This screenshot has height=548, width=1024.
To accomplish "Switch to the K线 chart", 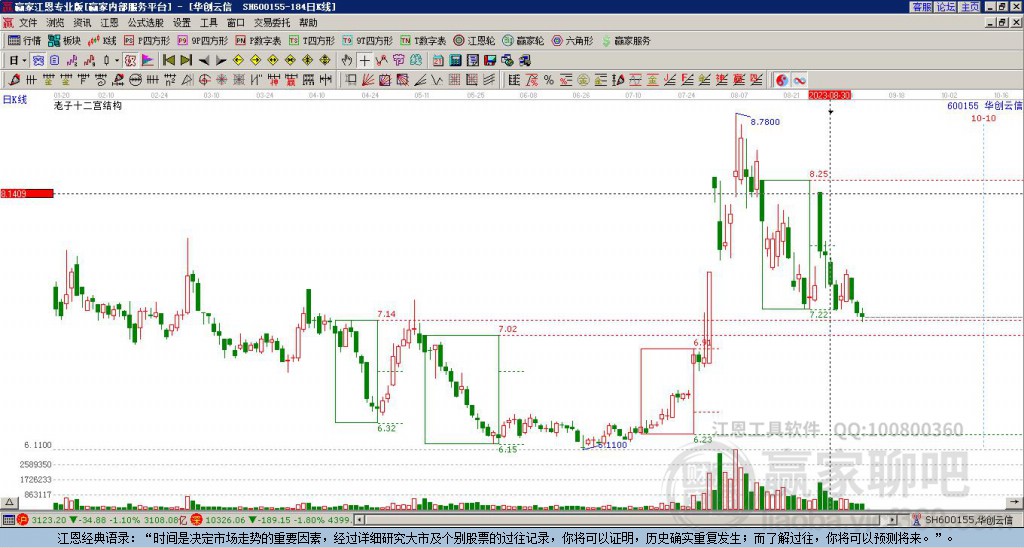I will (102, 40).
